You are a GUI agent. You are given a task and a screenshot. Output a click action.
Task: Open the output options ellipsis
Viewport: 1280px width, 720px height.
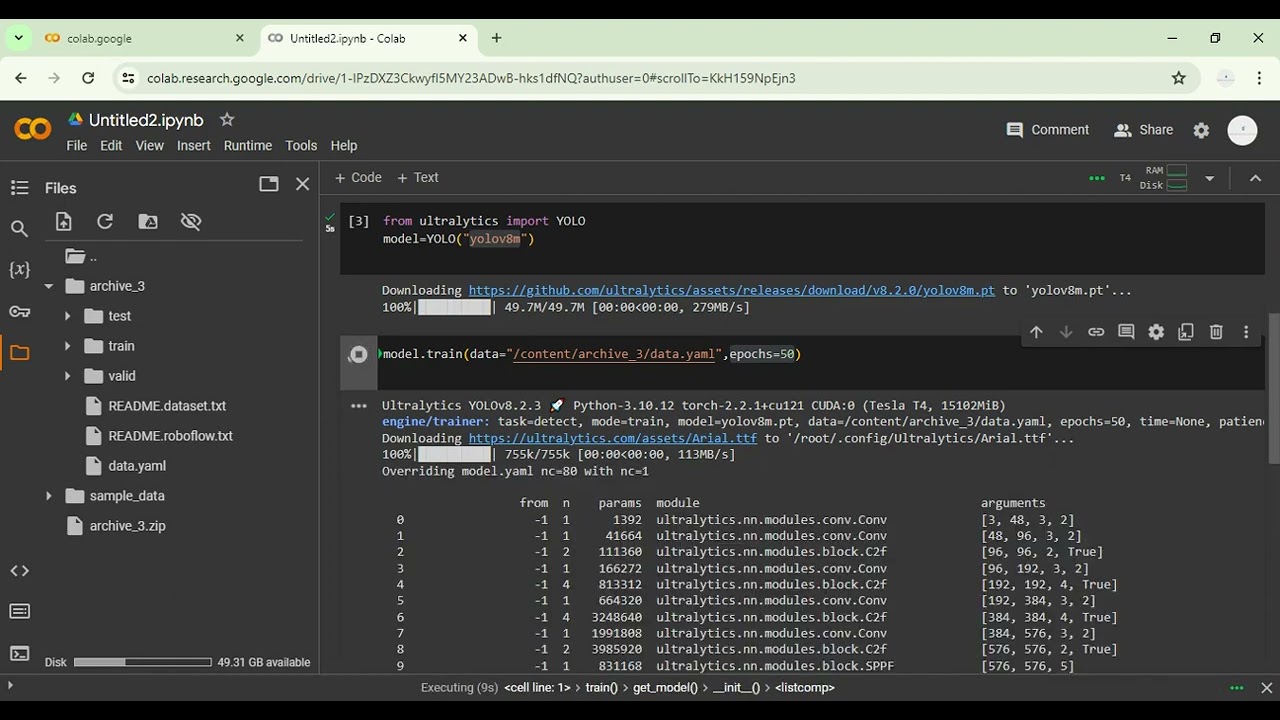[x=358, y=406]
